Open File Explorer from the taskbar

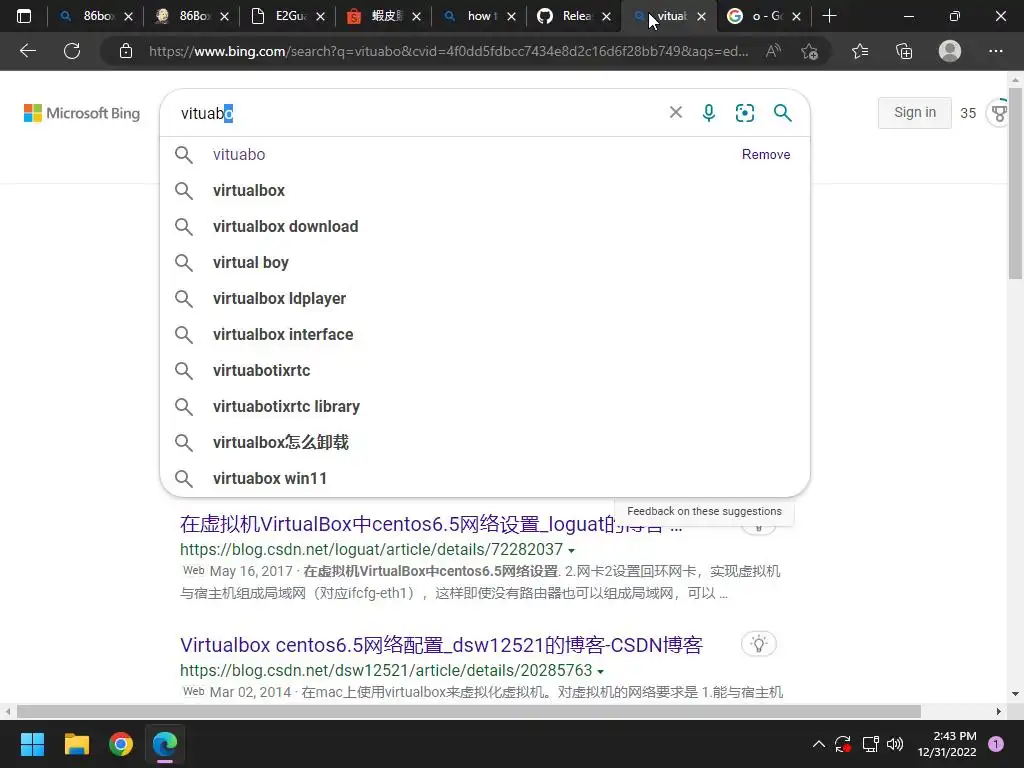click(x=76, y=744)
